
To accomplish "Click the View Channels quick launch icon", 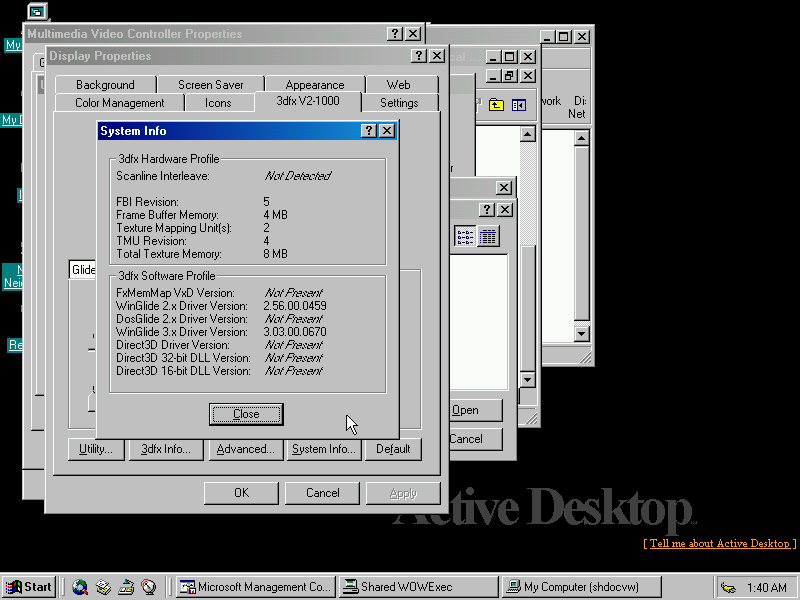I will coord(149,587).
